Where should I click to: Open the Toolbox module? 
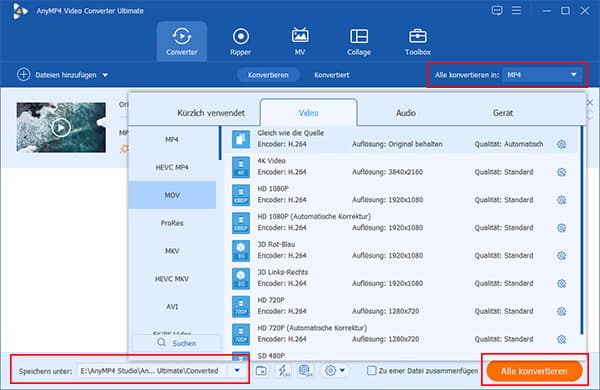tap(418, 41)
